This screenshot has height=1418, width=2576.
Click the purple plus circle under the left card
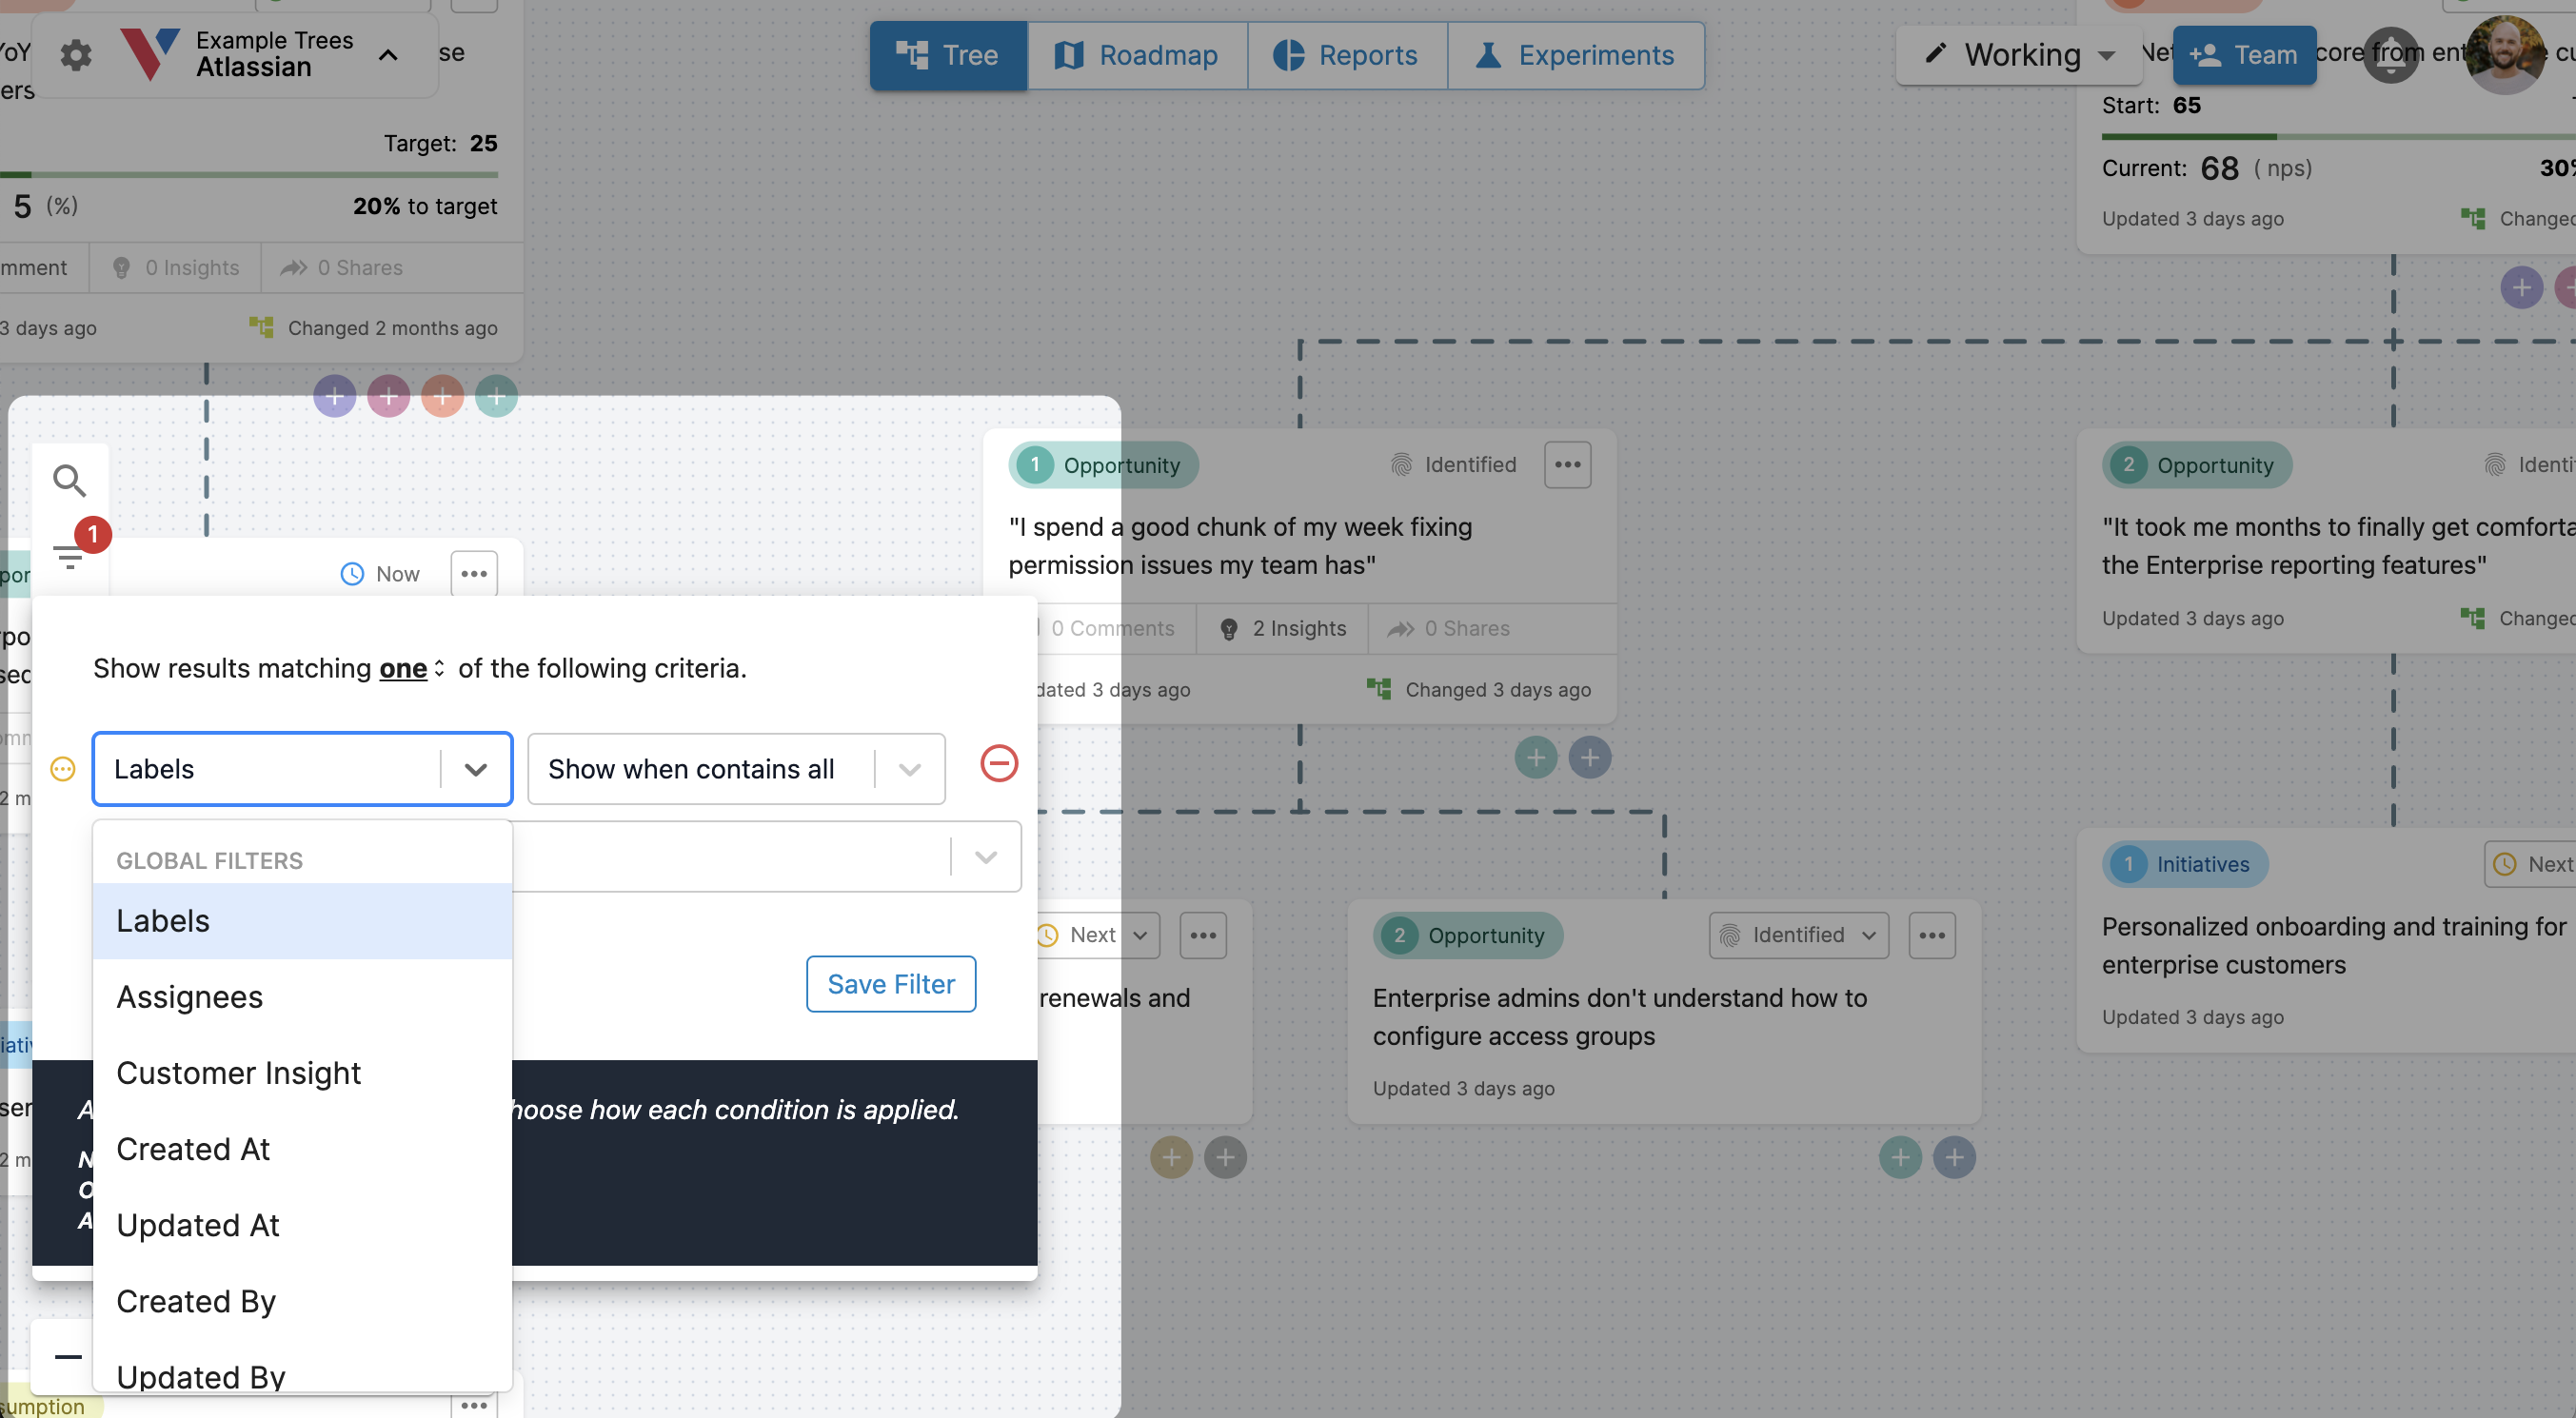[x=335, y=397]
